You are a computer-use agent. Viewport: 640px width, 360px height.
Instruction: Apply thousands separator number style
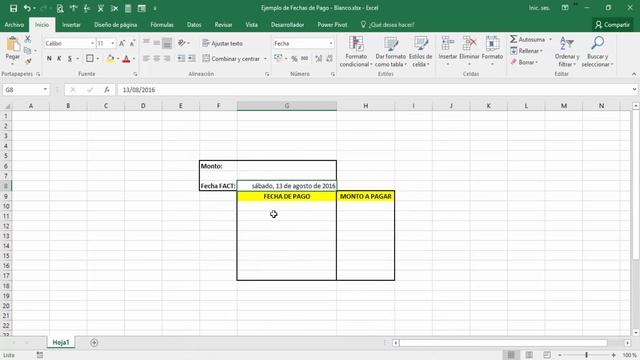point(304,59)
